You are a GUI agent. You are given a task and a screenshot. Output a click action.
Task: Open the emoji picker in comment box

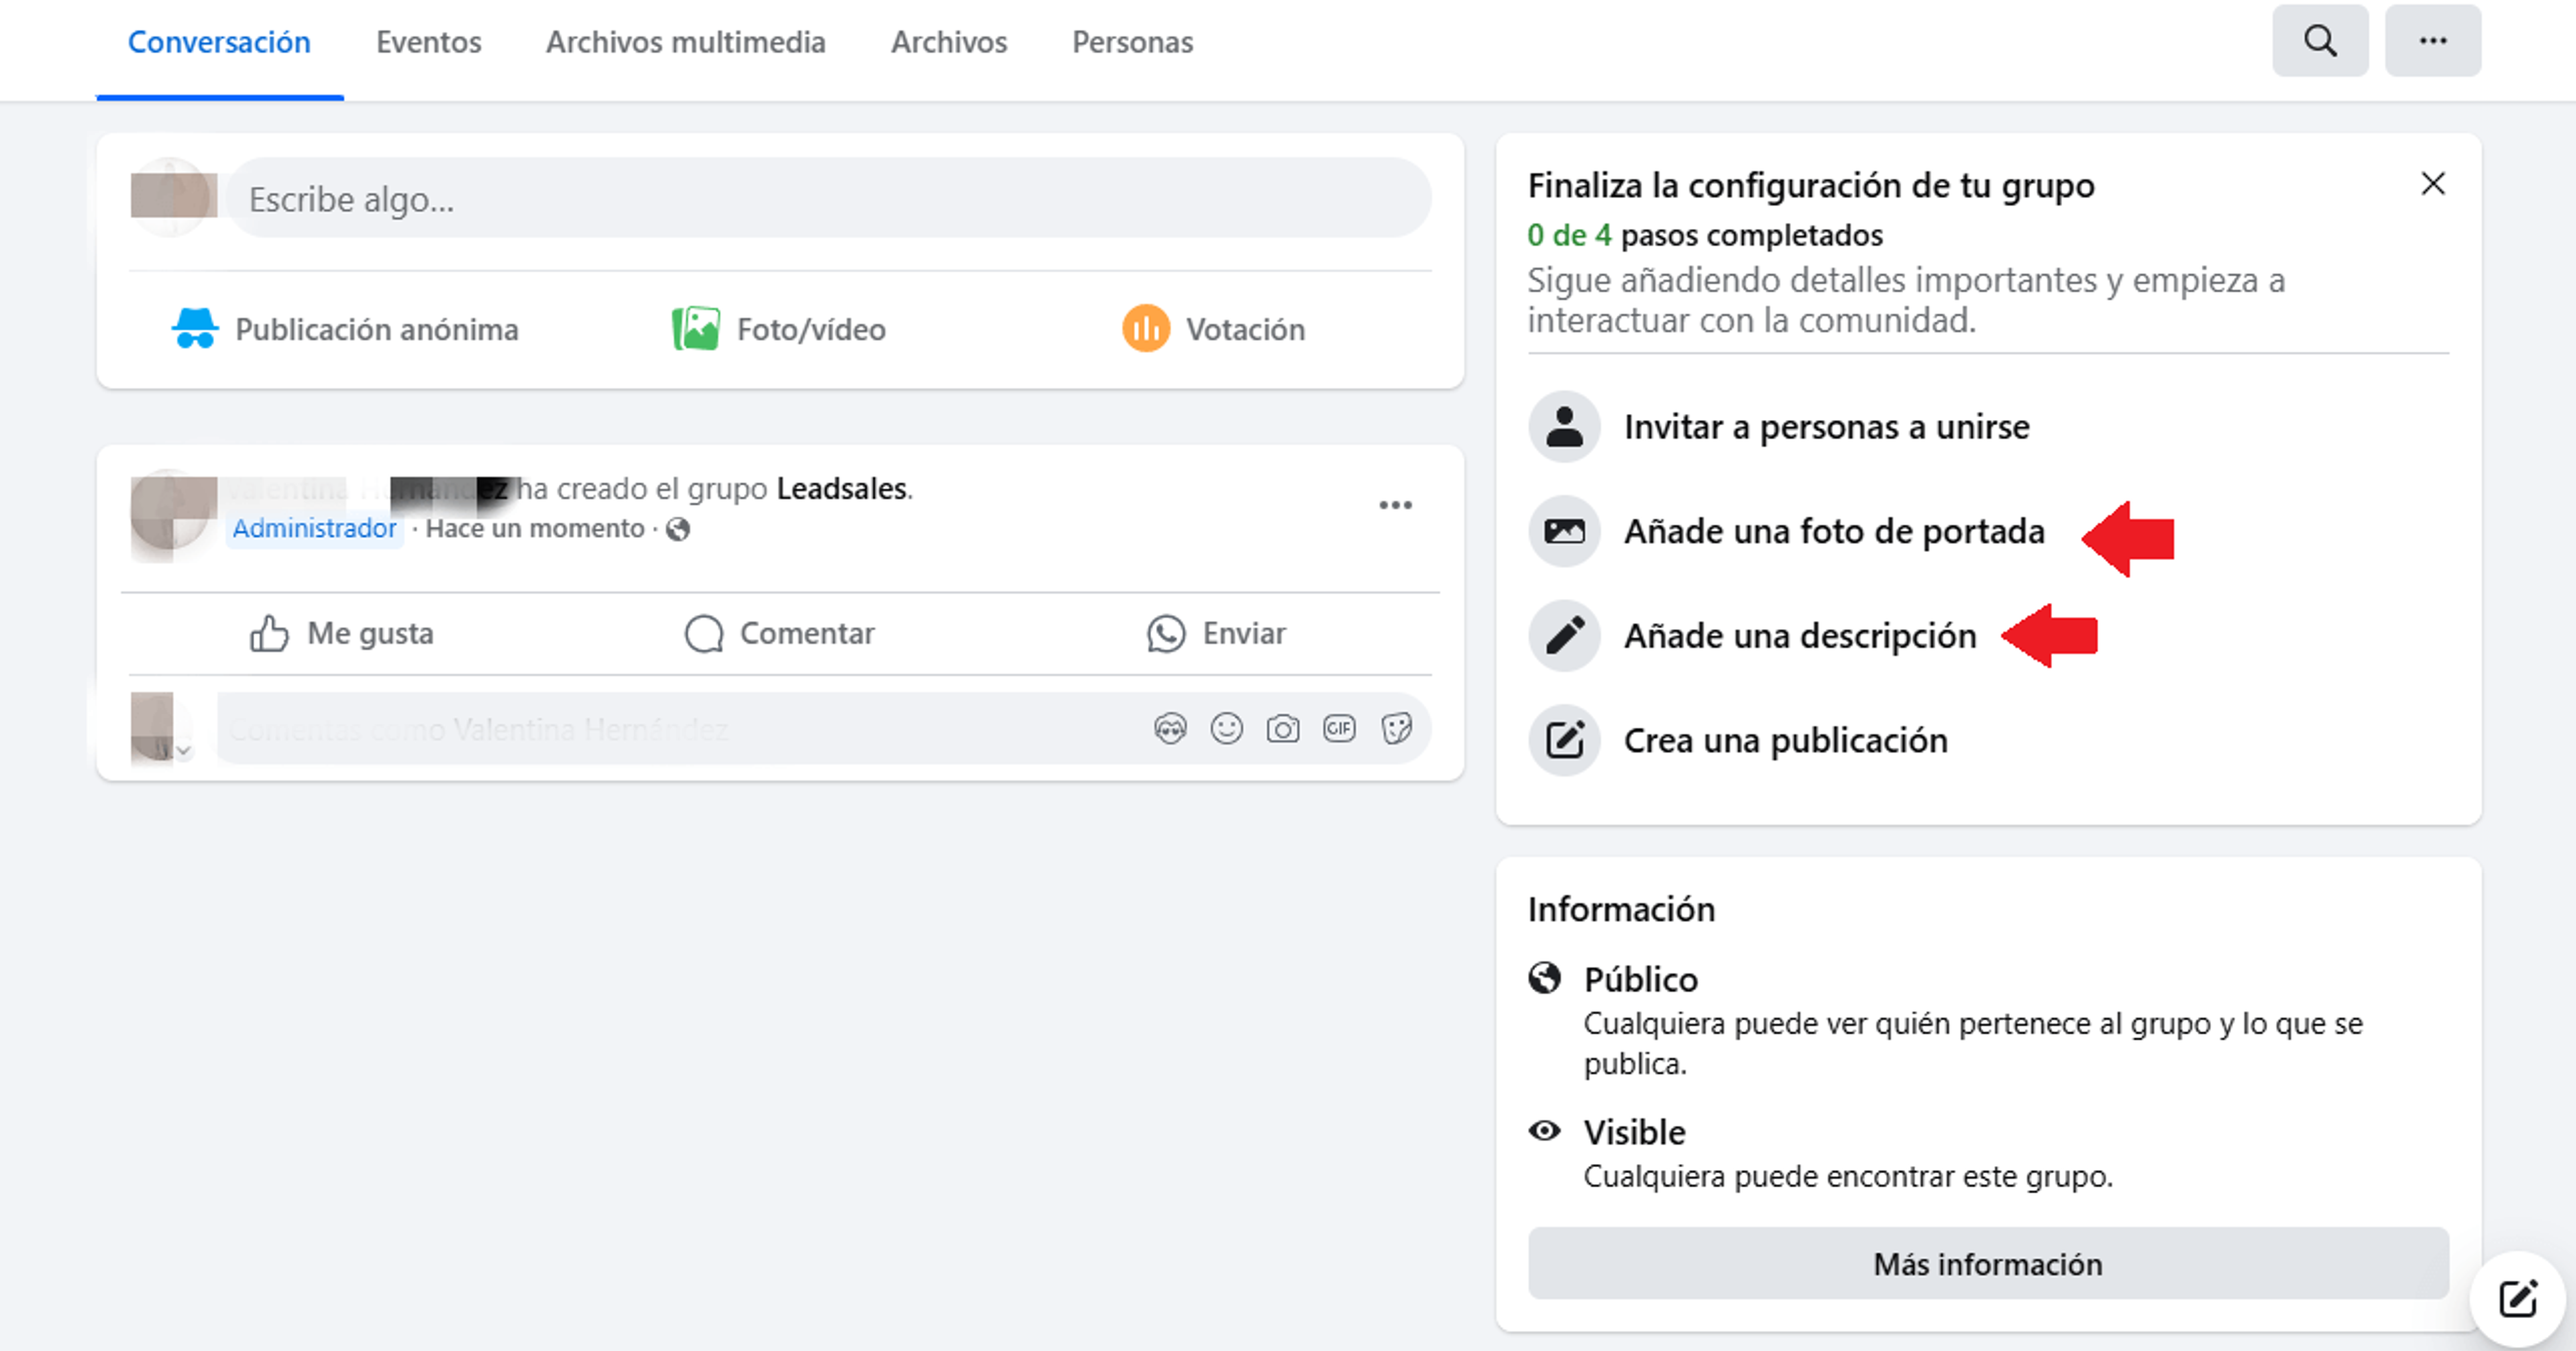[x=1226, y=728]
